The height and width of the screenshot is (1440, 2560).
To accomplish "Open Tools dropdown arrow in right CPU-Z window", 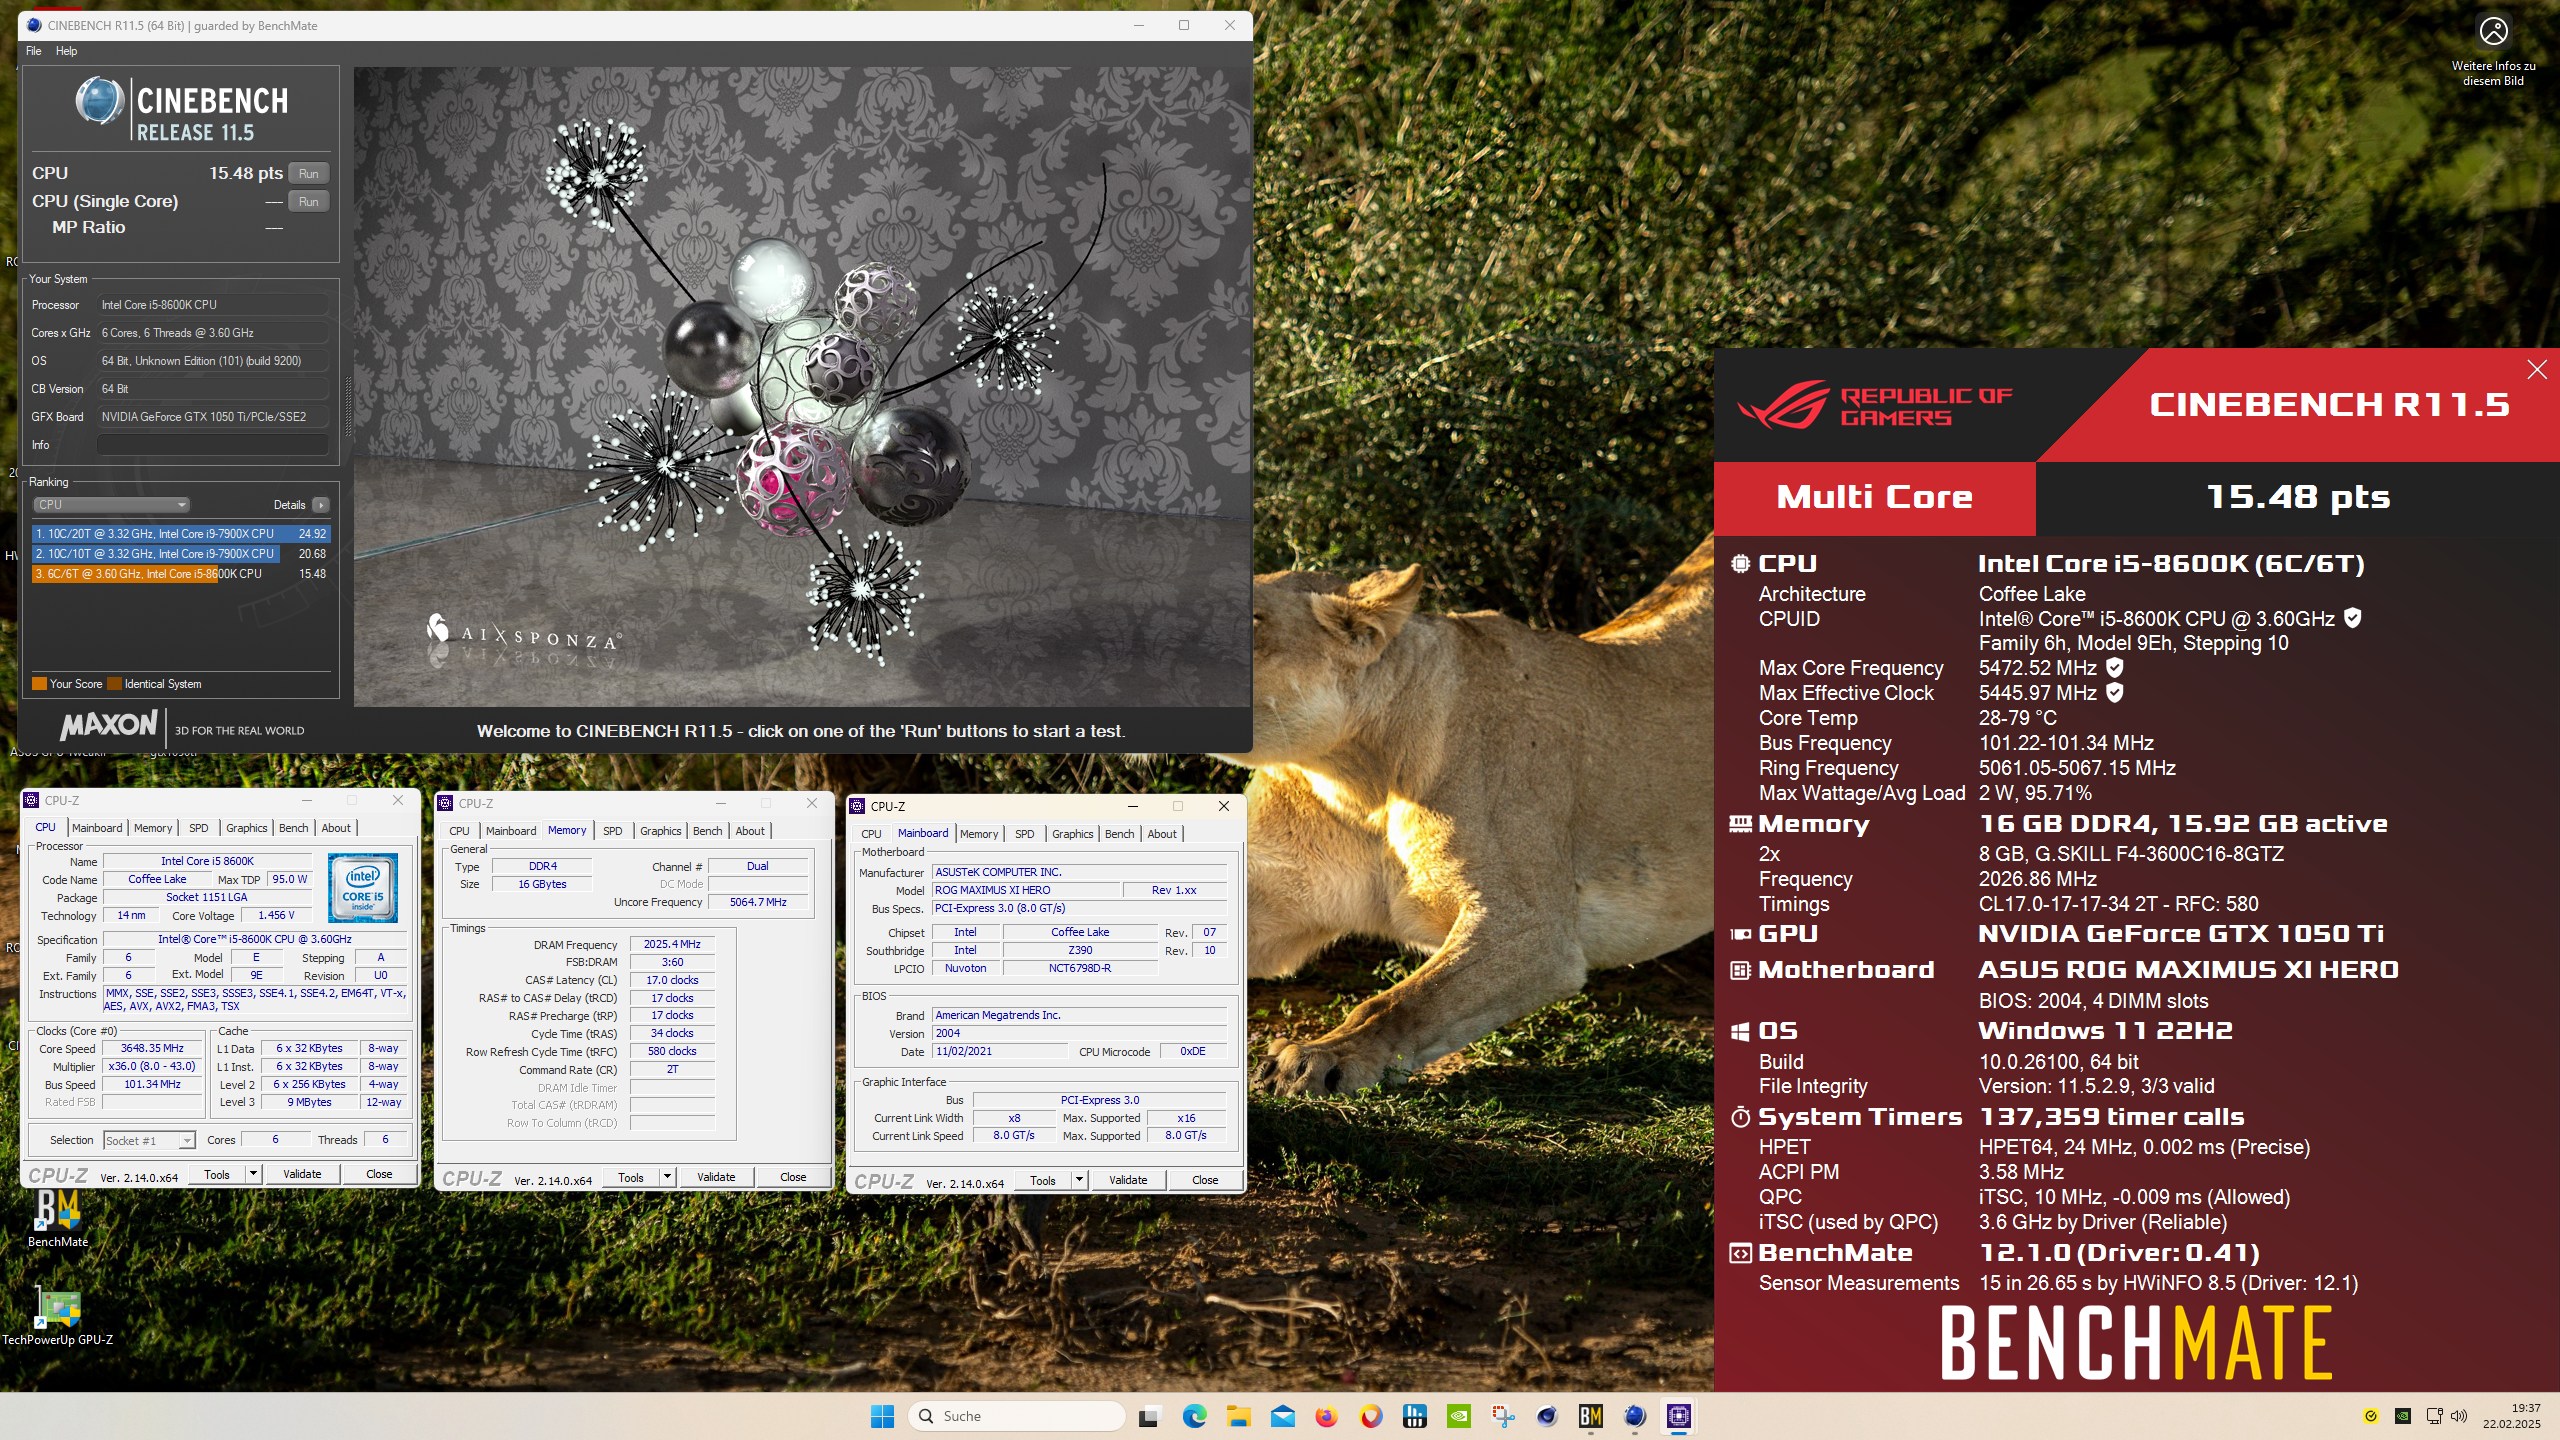I will point(1079,1180).
